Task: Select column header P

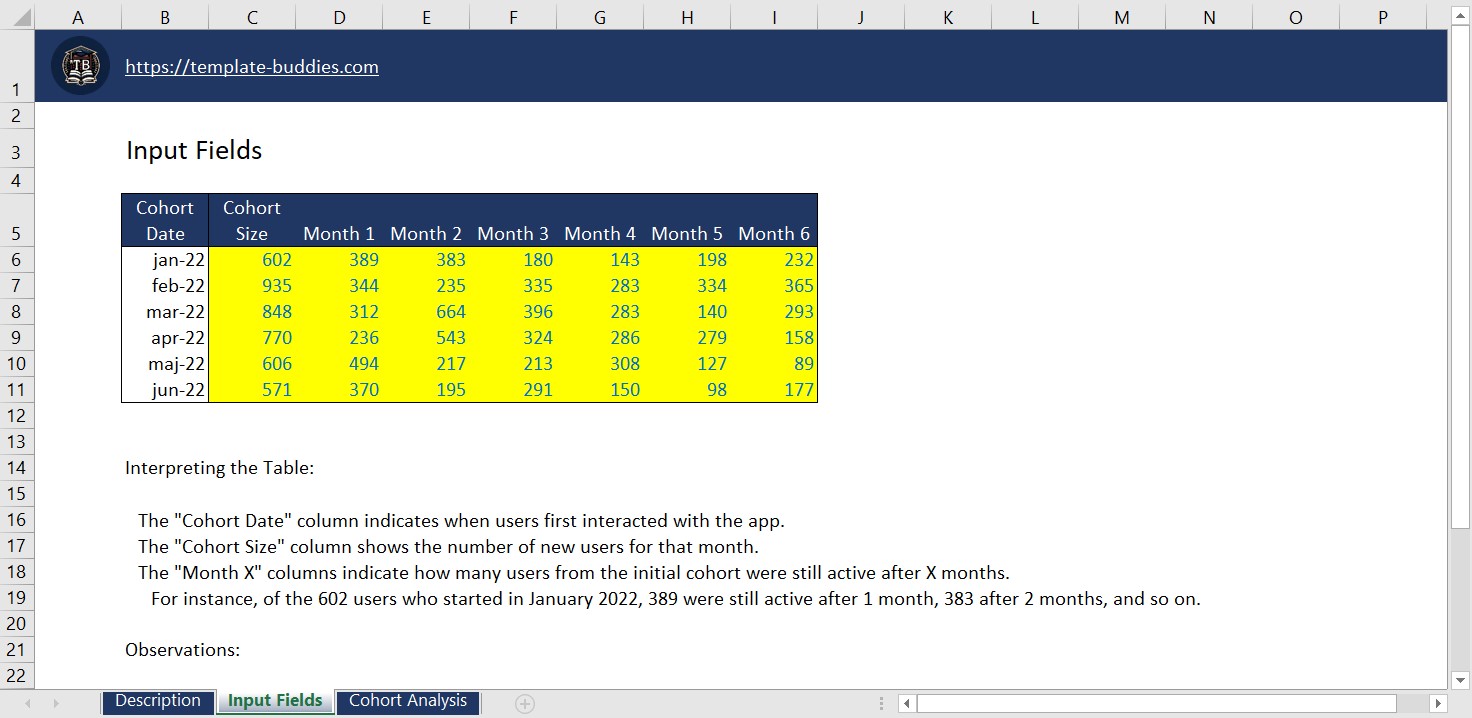Action: [1382, 16]
